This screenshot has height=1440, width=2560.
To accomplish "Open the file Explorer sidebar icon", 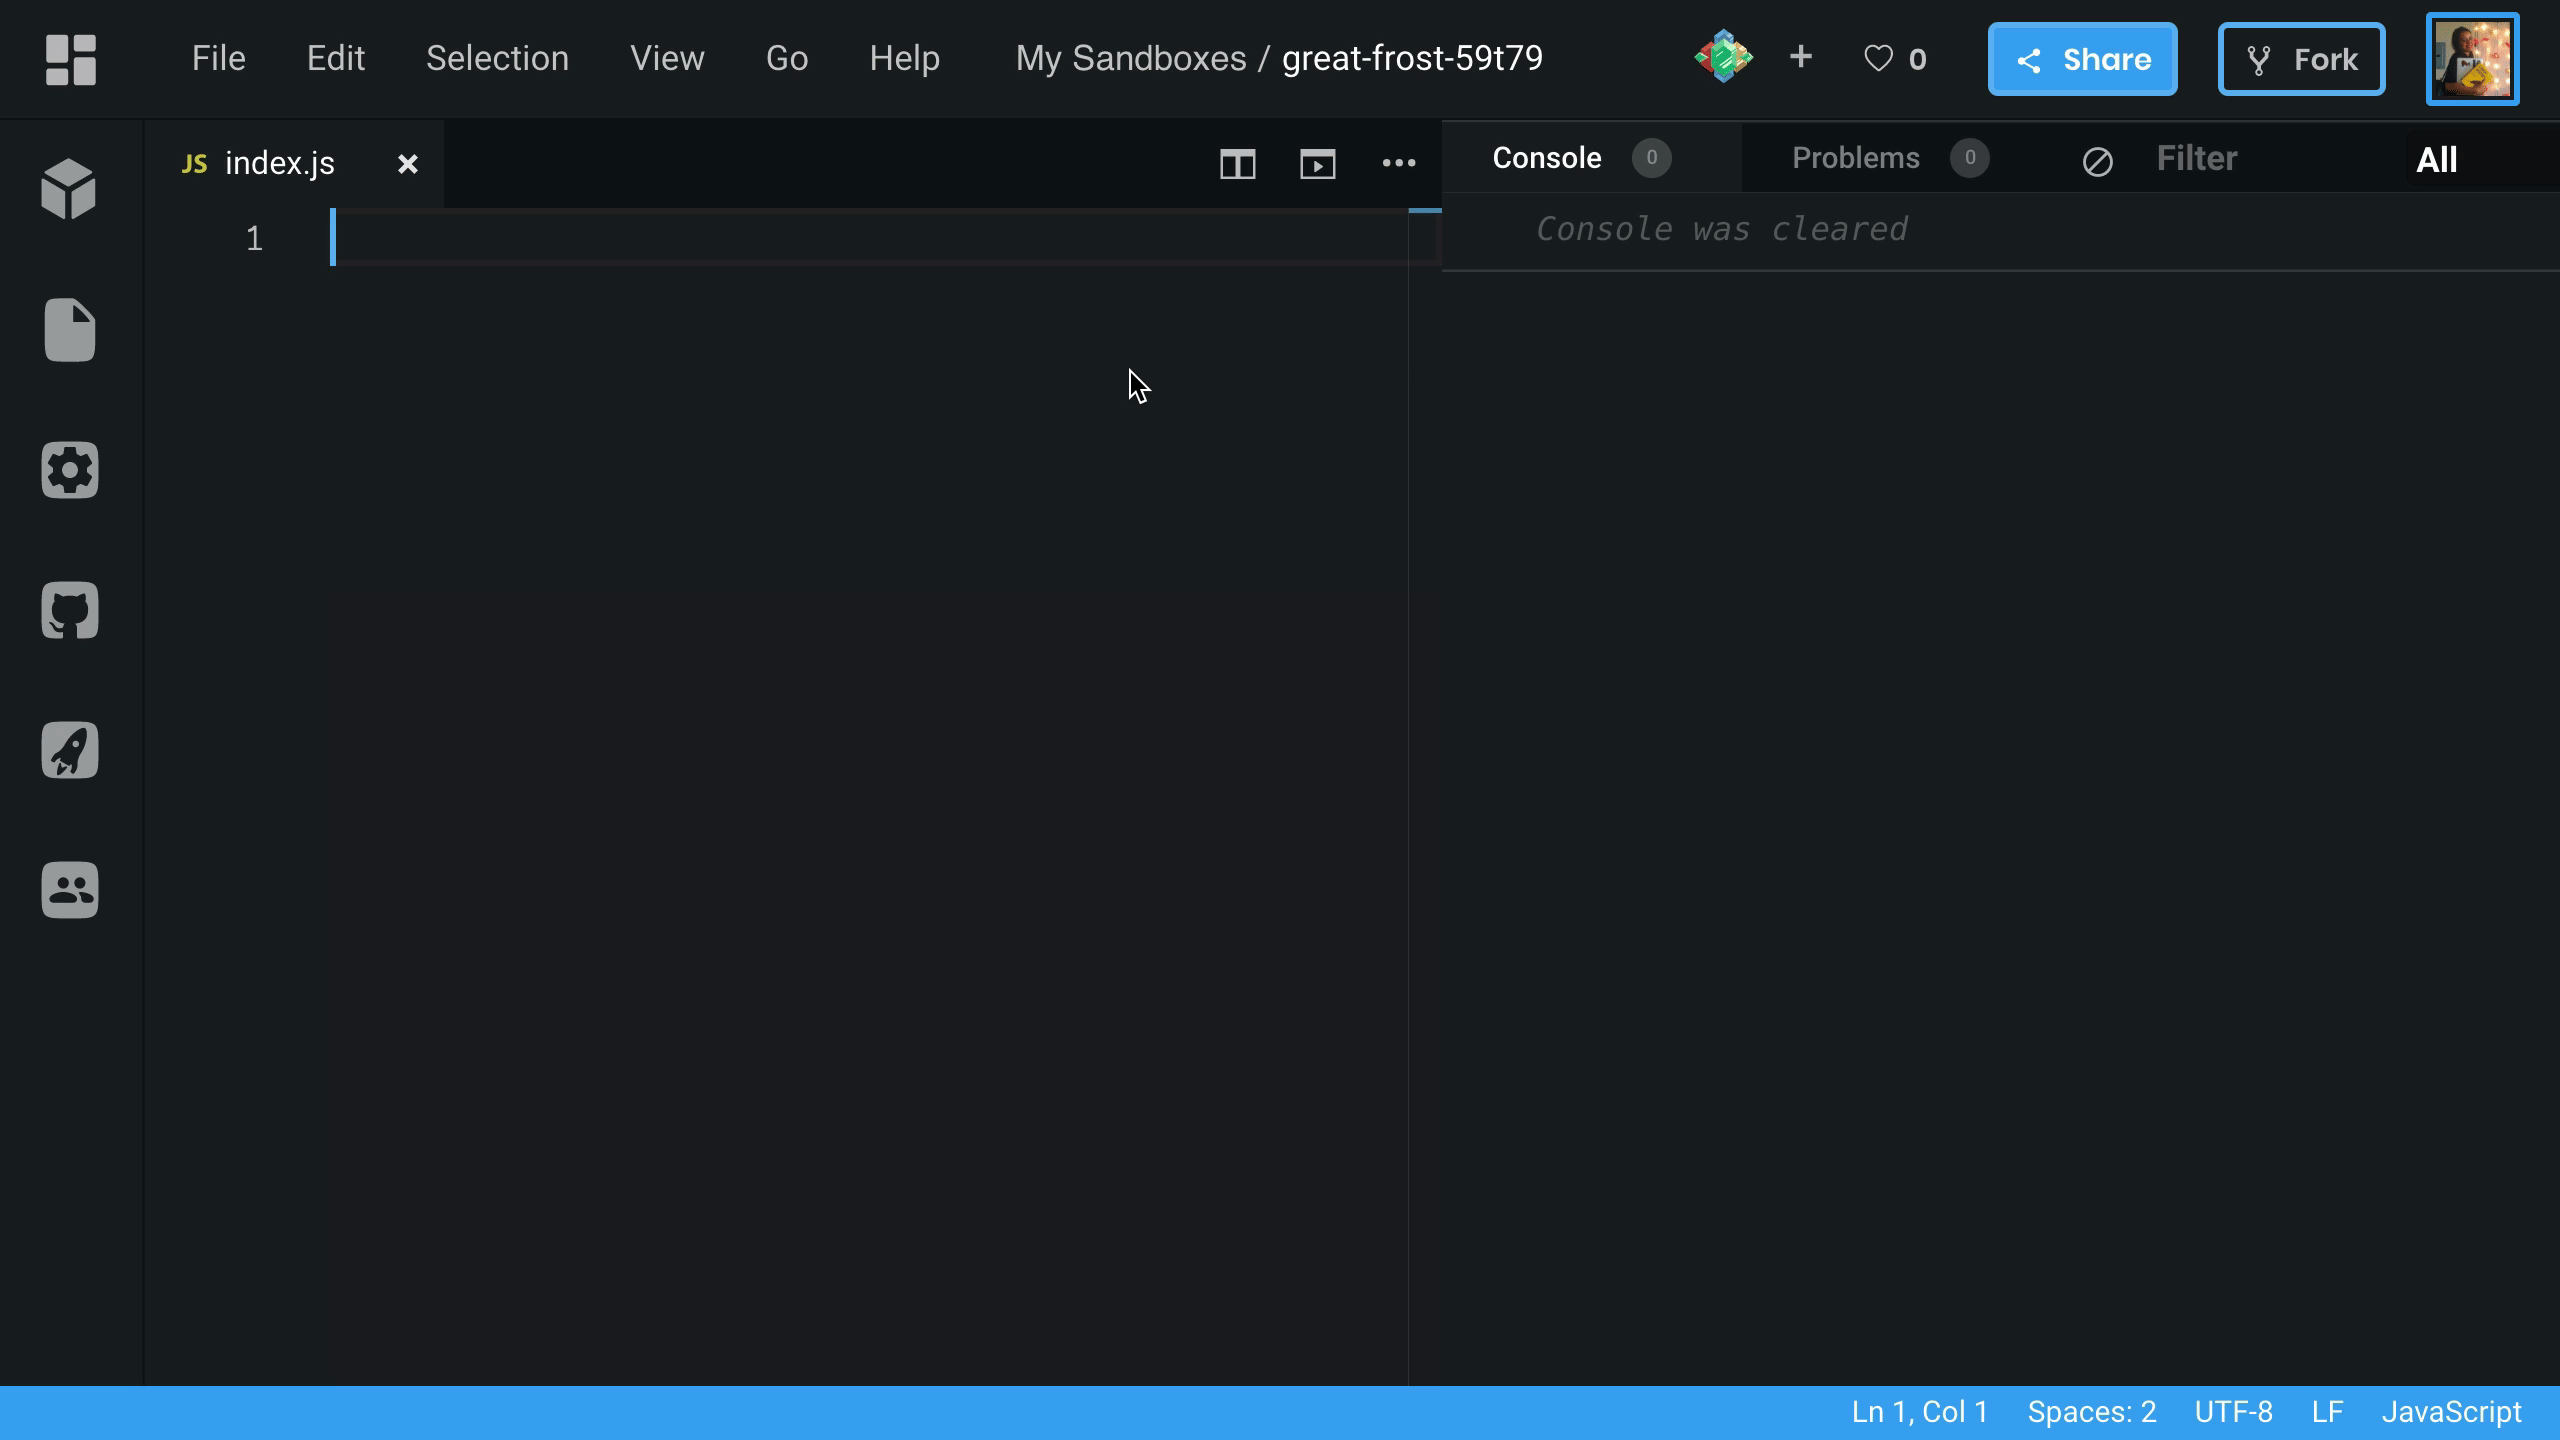I will point(70,329).
